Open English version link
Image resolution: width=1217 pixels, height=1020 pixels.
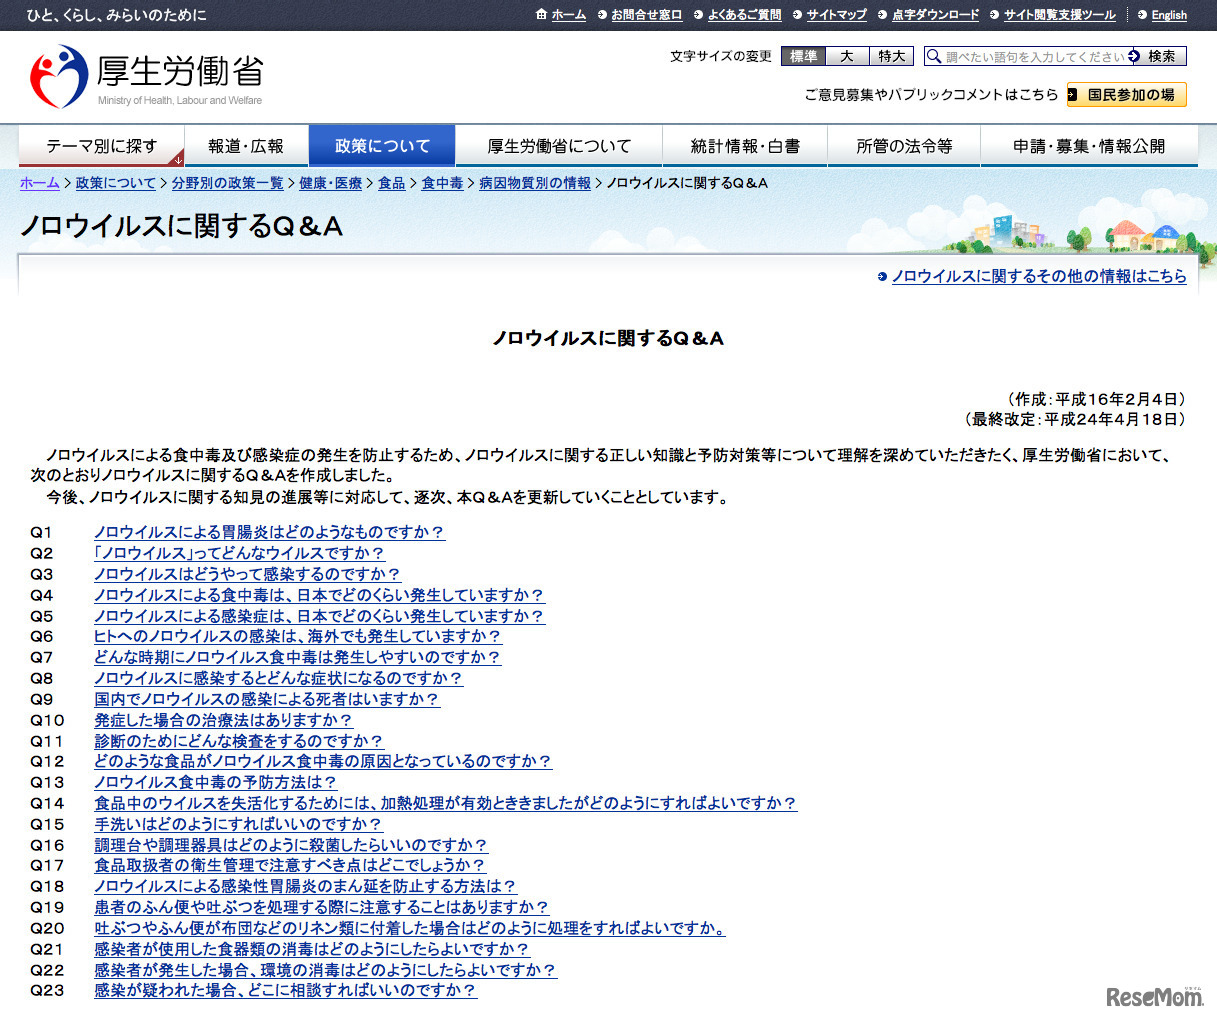click(1168, 15)
